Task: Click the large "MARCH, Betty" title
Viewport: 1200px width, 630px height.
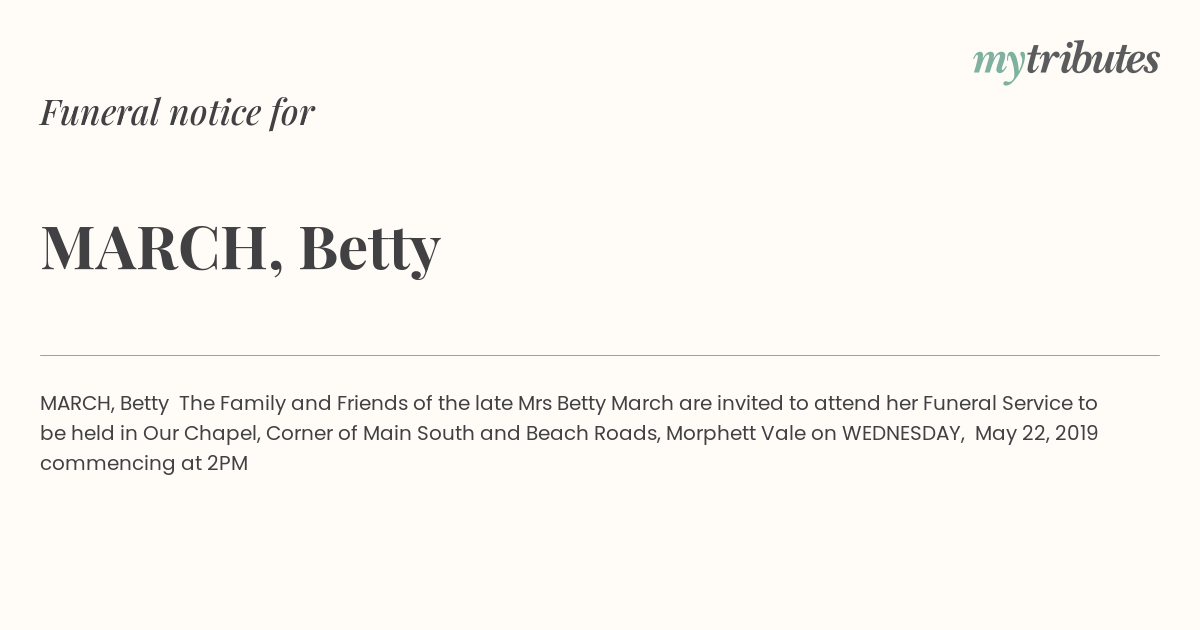Action: (240, 248)
